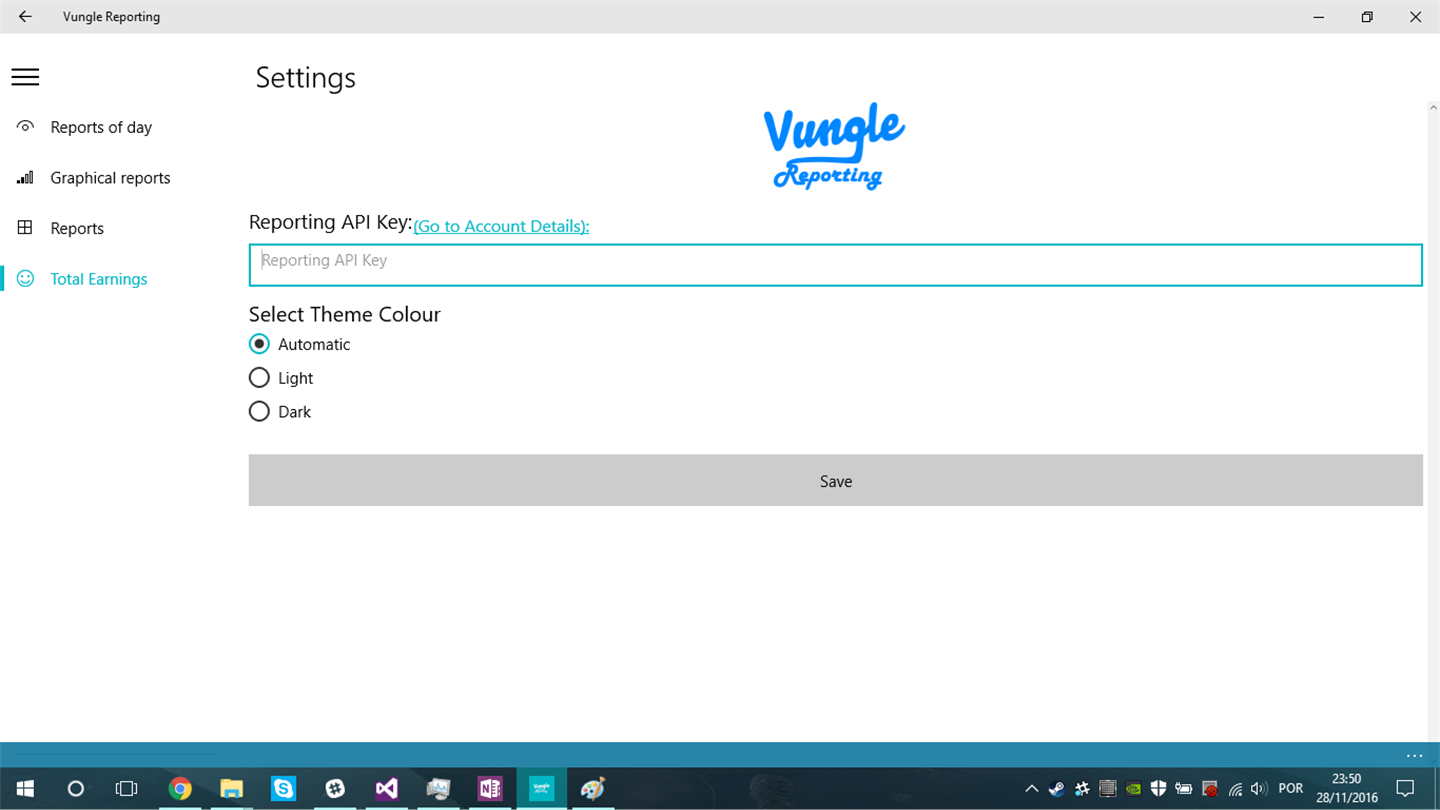The width and height of the screenshot is (1440, 810).
Task: Open the volume speaker tray icon
Action: pyautogui.click(x=1259, y=789)
